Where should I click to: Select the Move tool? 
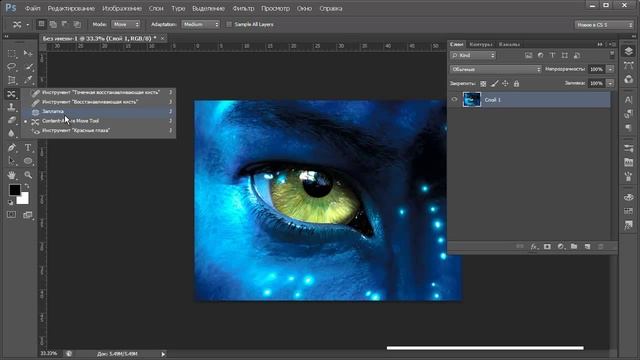click(28, 53)
